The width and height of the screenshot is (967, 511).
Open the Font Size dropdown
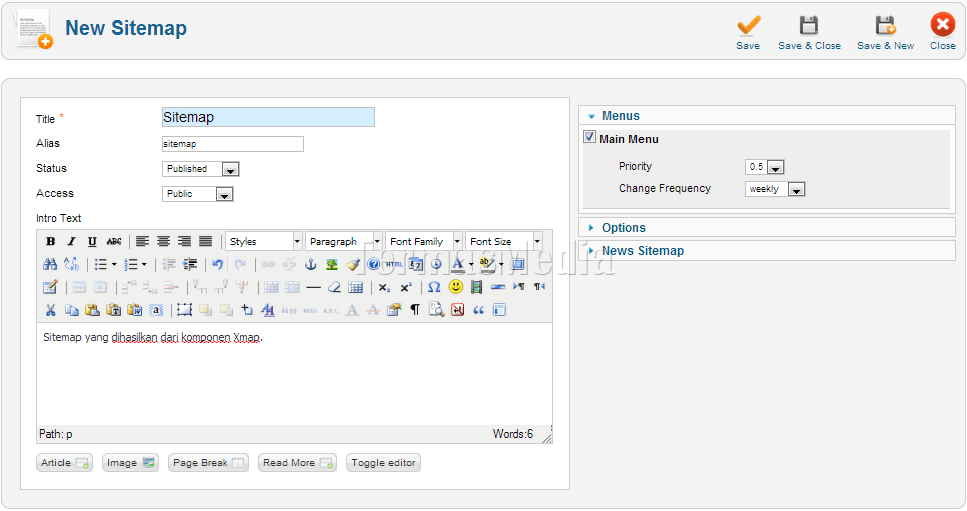pos(504,242)
